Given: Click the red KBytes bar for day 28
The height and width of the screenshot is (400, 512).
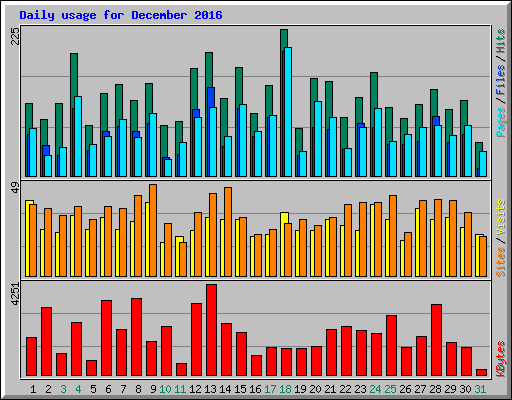Looking at the screenshot, I should click(436, 340).
